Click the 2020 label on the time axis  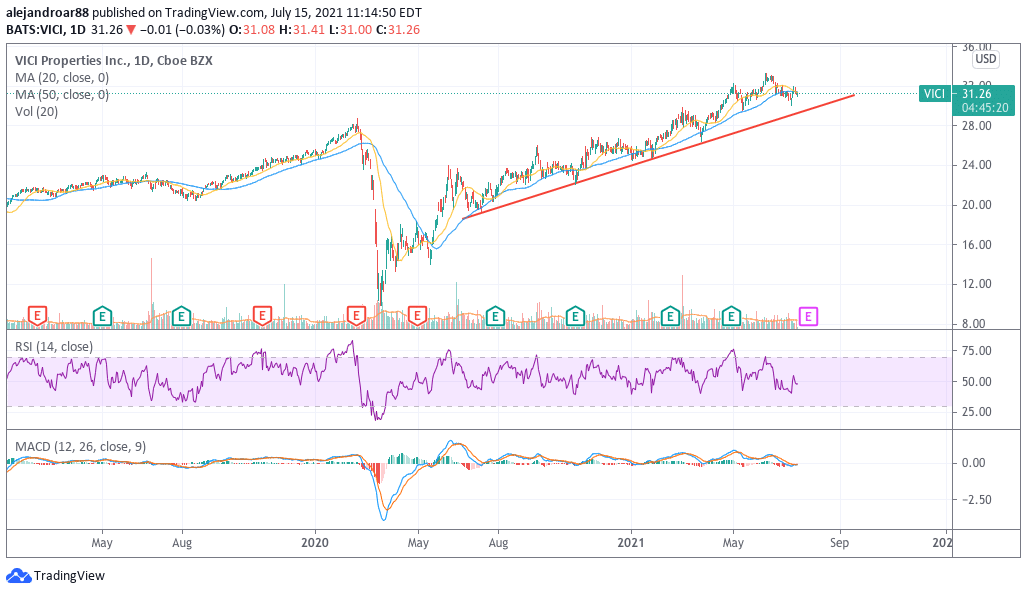pos(315,543)
